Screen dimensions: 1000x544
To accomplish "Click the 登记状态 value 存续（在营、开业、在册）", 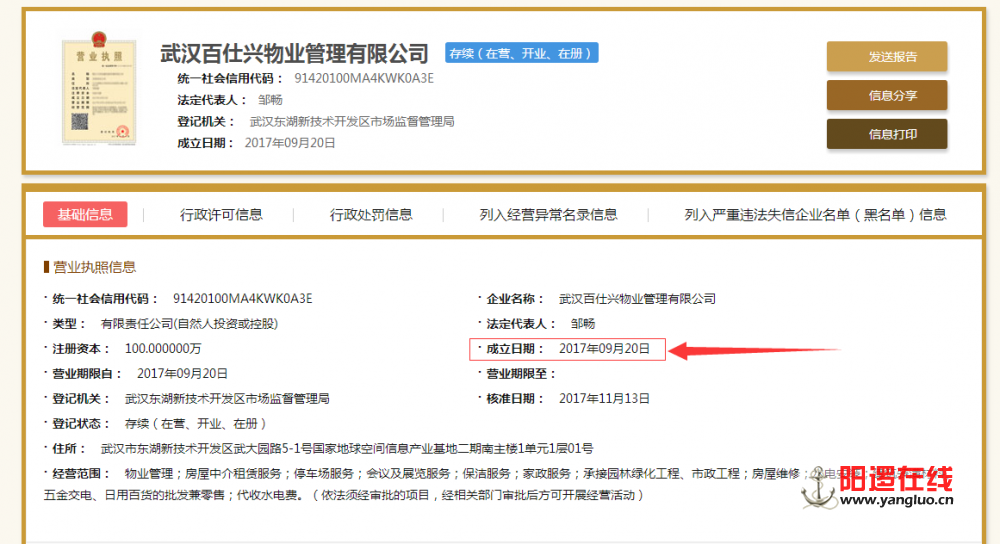I will [x=195, y=423].
